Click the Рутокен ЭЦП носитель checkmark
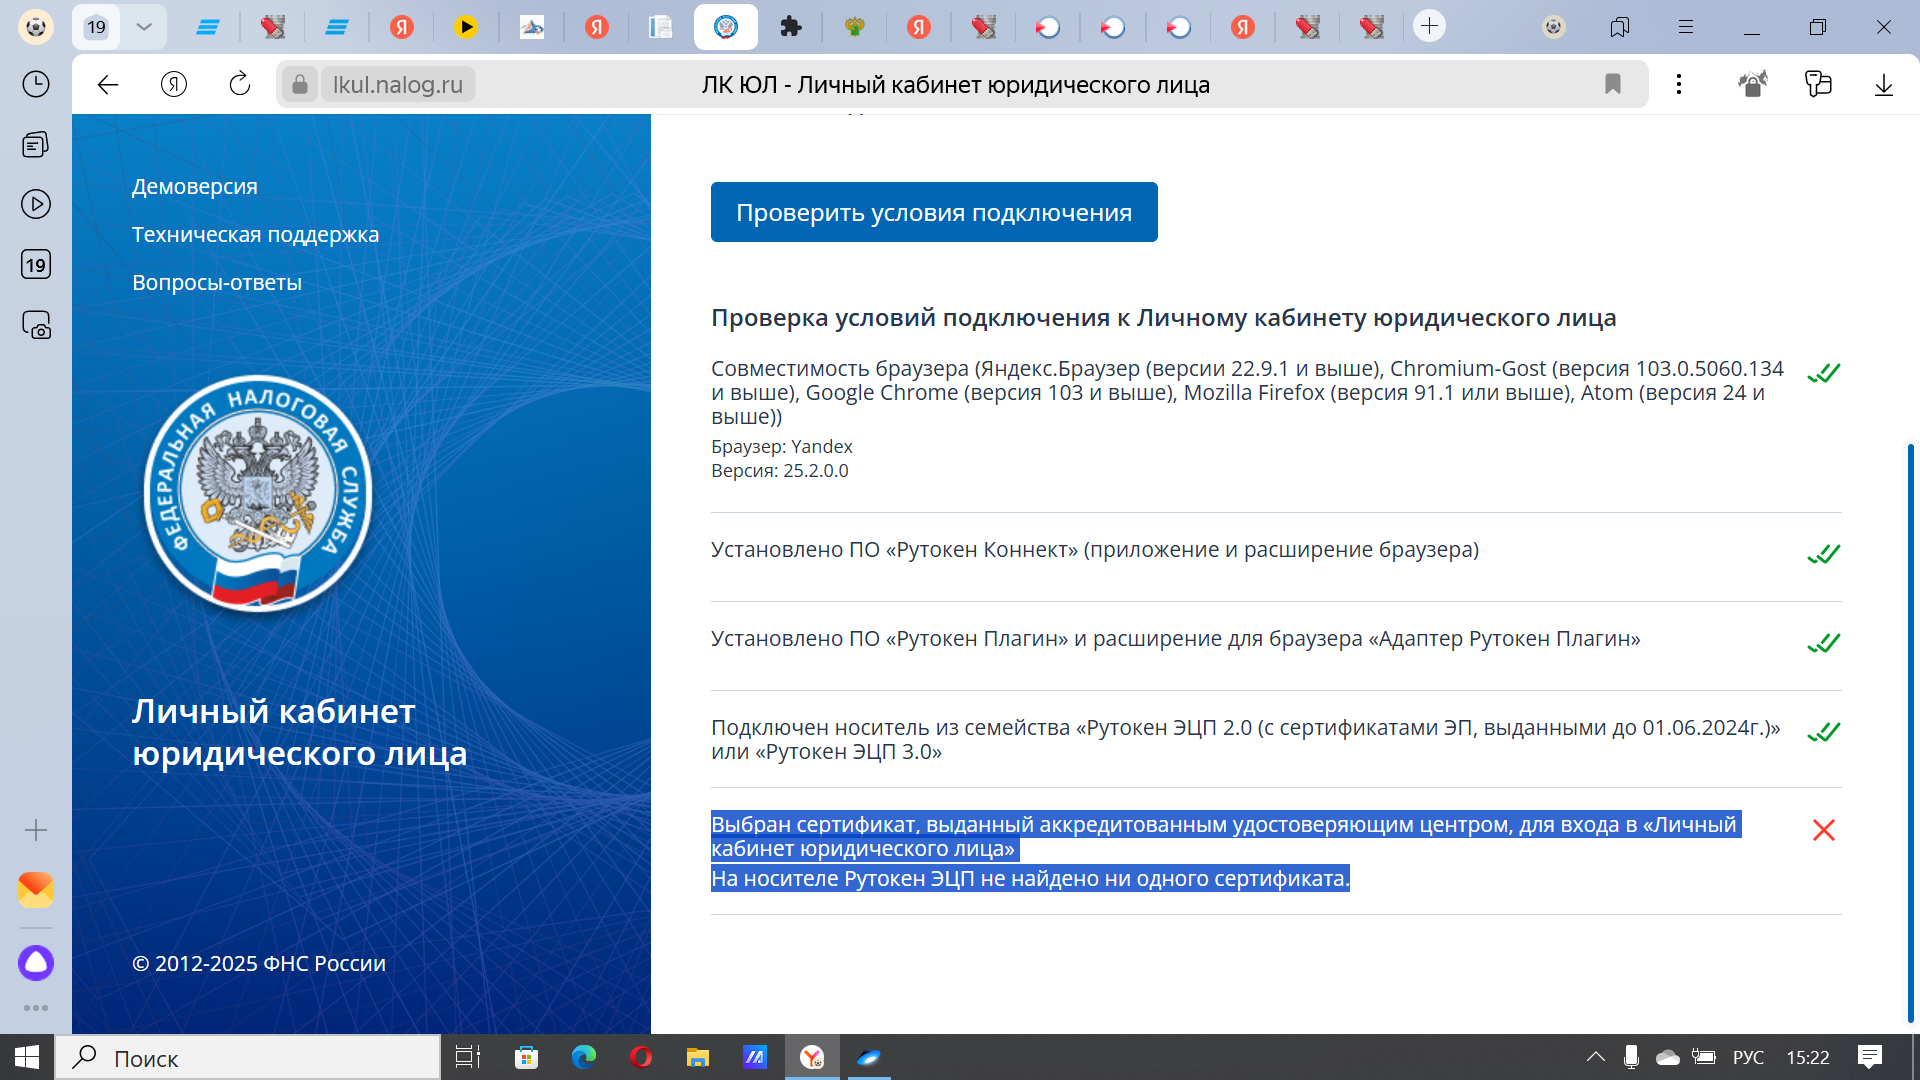This screenshot has height=1080, width=1920. pyautogui.click(x=1824, y=732)
